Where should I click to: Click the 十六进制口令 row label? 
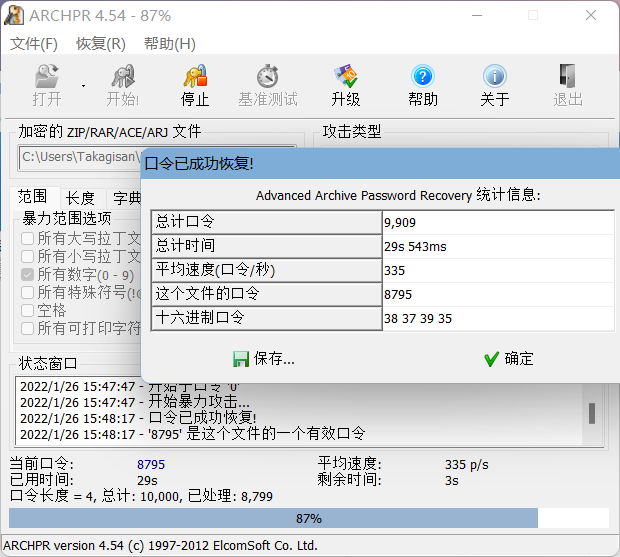tap(267, 318)
